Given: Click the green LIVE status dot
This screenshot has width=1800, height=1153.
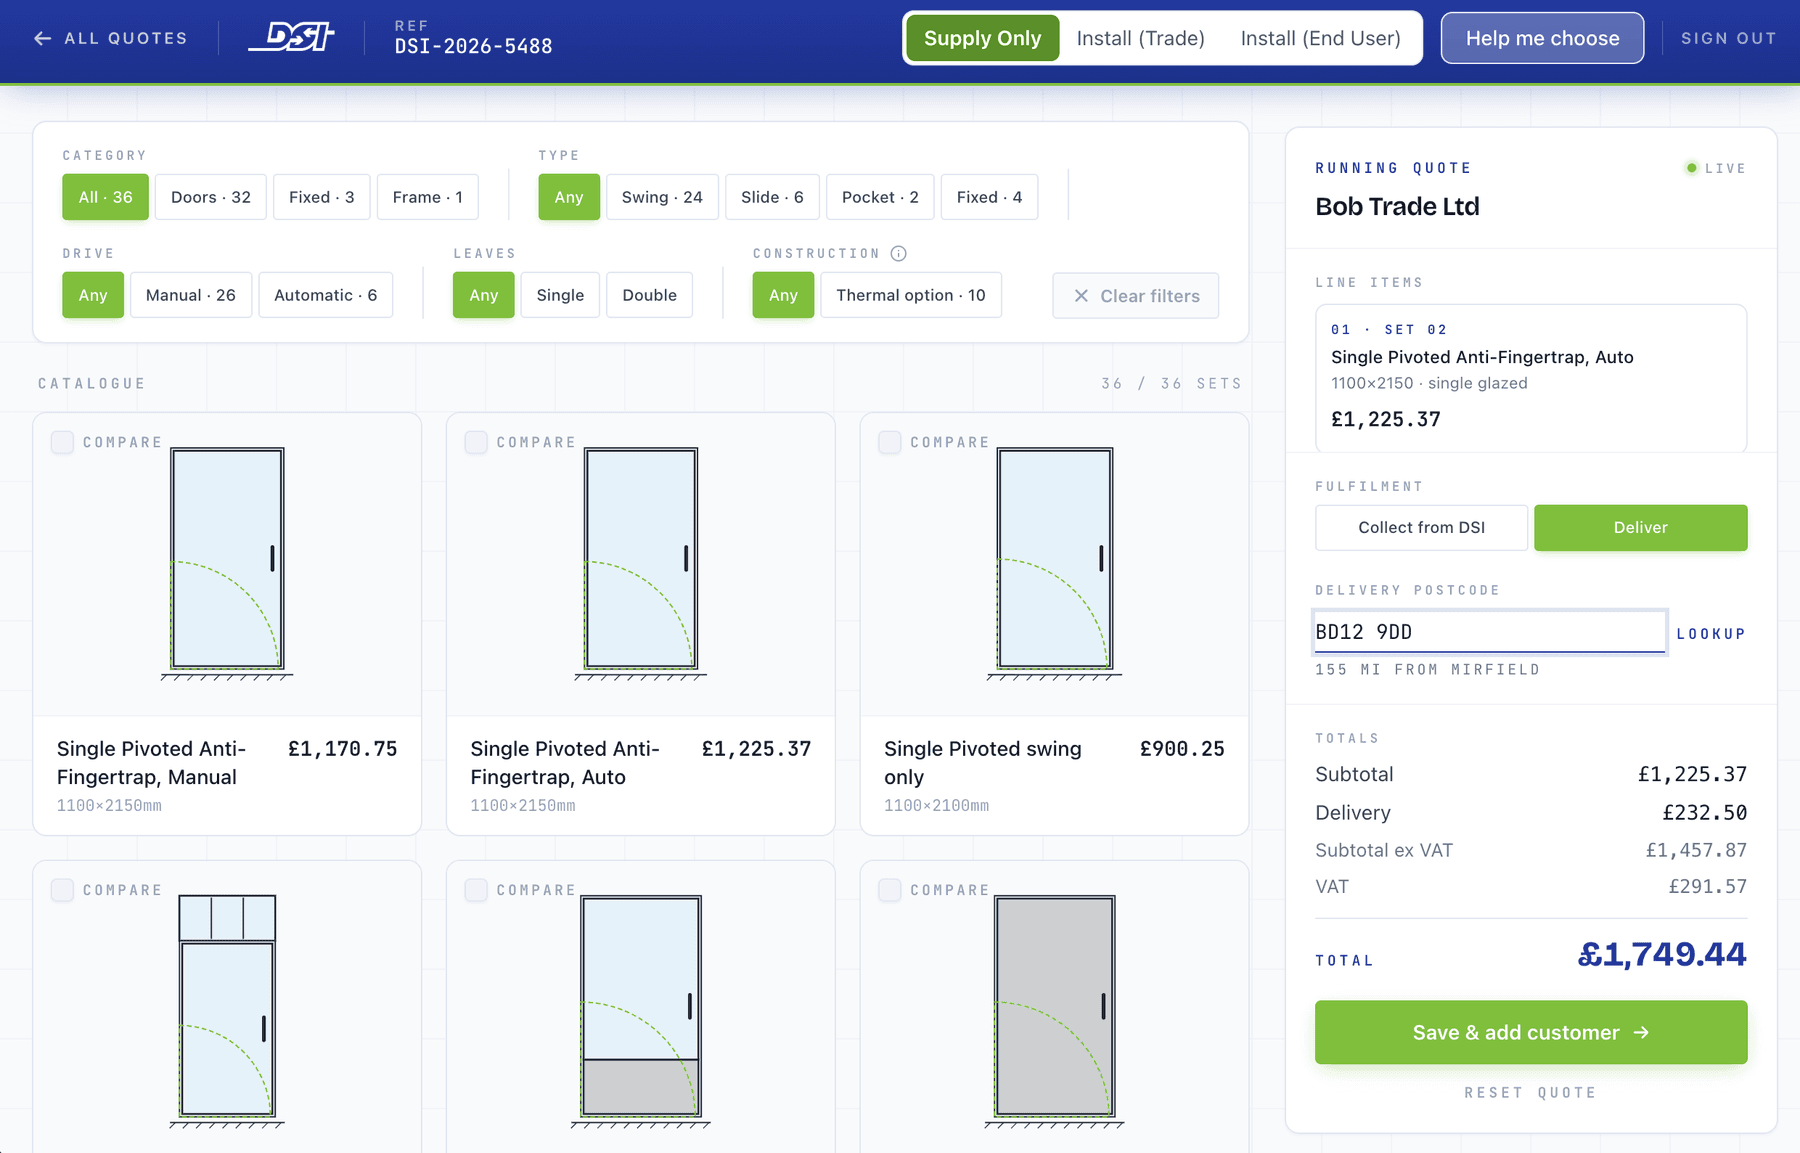Looking at the screenshot, I should (1691, 168).
